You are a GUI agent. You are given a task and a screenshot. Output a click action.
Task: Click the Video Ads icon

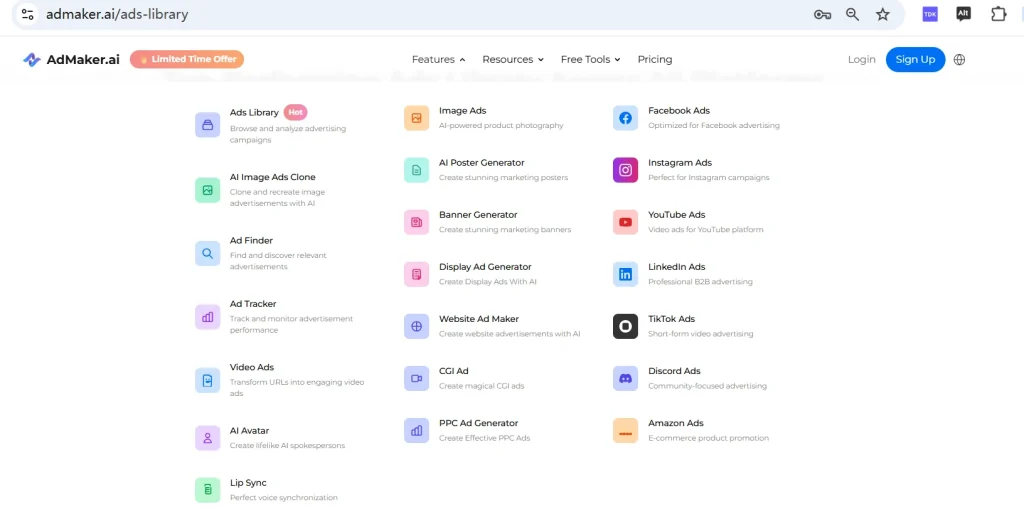tap(208, 380)
